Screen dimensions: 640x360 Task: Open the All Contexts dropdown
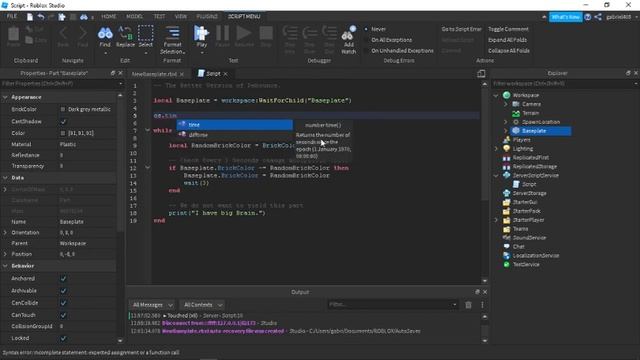pos(202,305)
